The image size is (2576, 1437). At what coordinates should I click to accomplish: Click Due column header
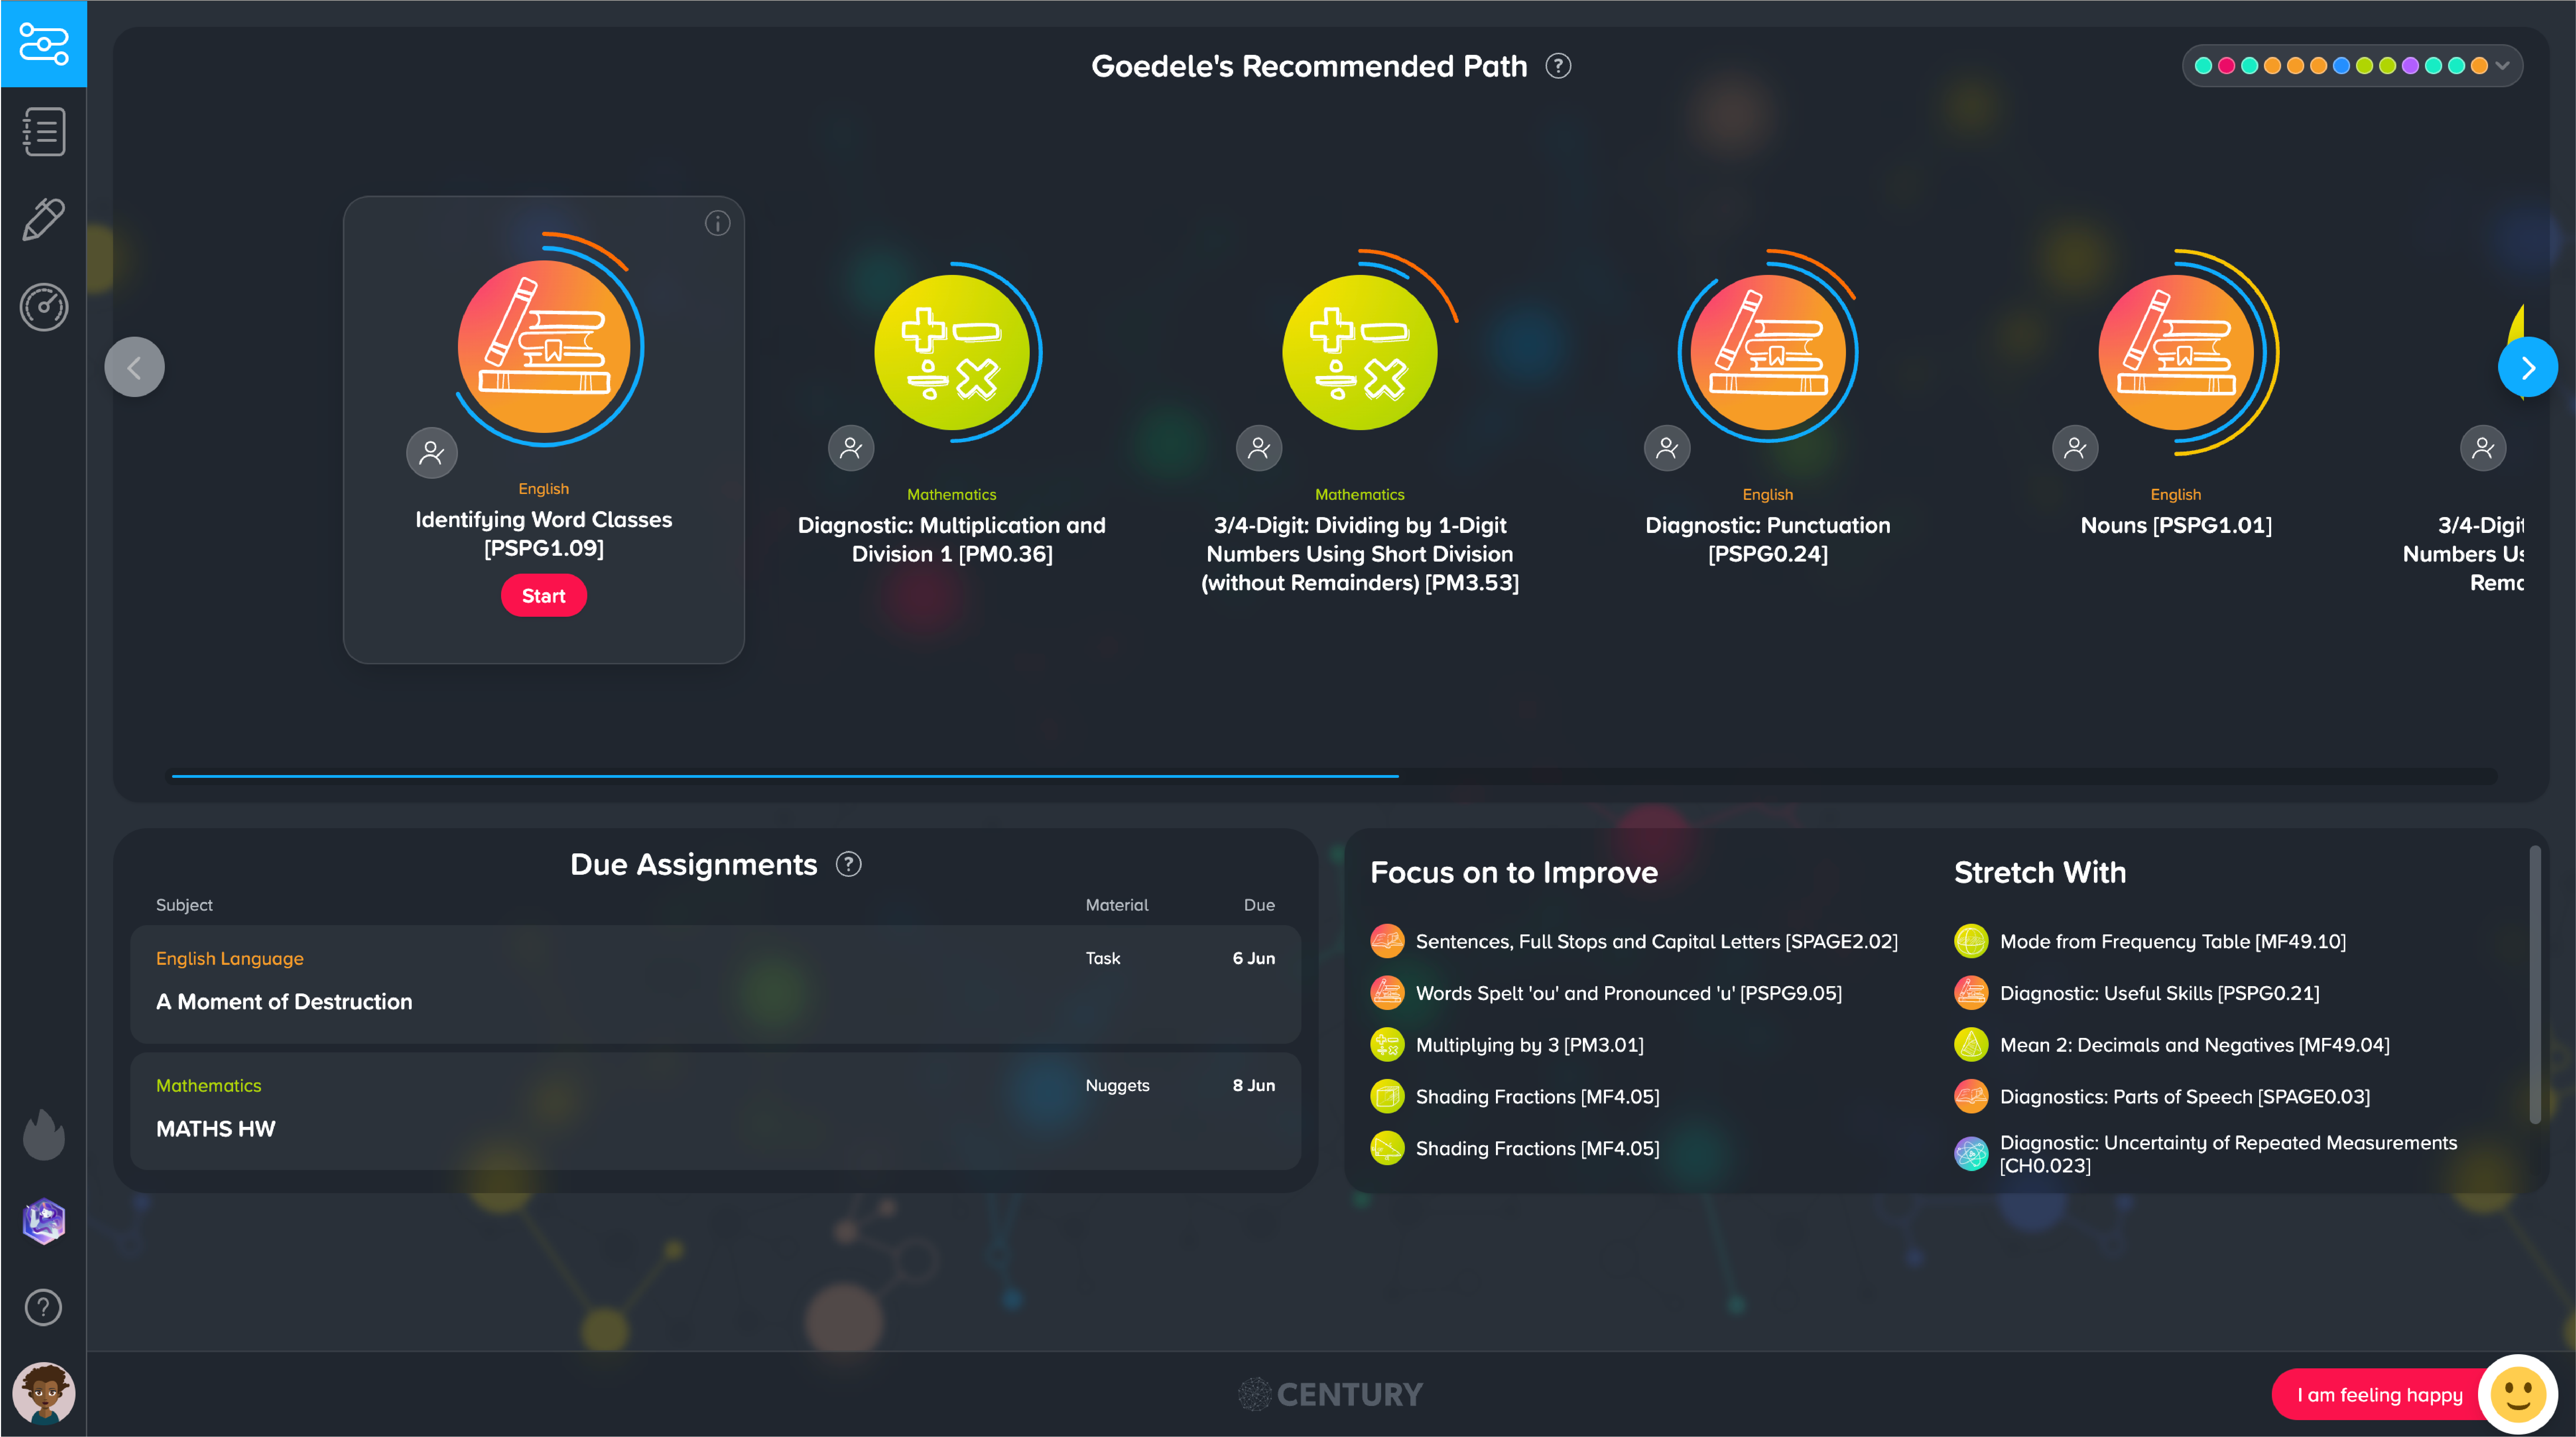[x=1259, y=905]
